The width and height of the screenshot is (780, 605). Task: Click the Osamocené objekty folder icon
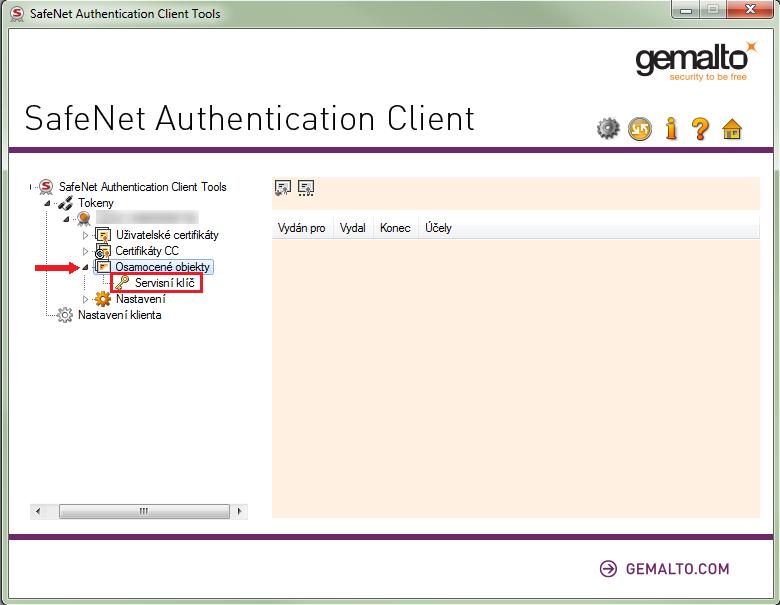103,267
